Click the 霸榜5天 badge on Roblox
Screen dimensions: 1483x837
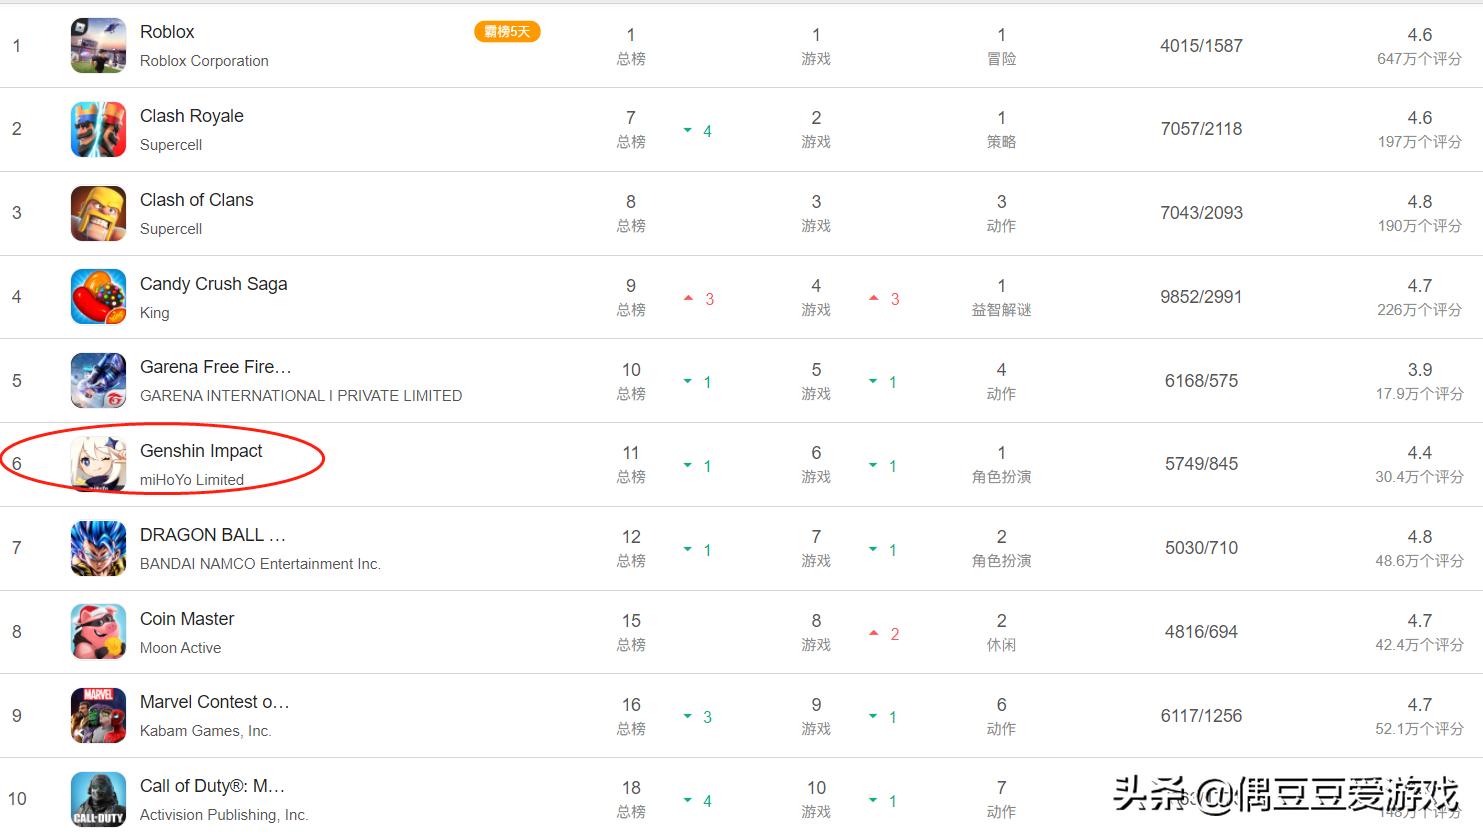507,32
